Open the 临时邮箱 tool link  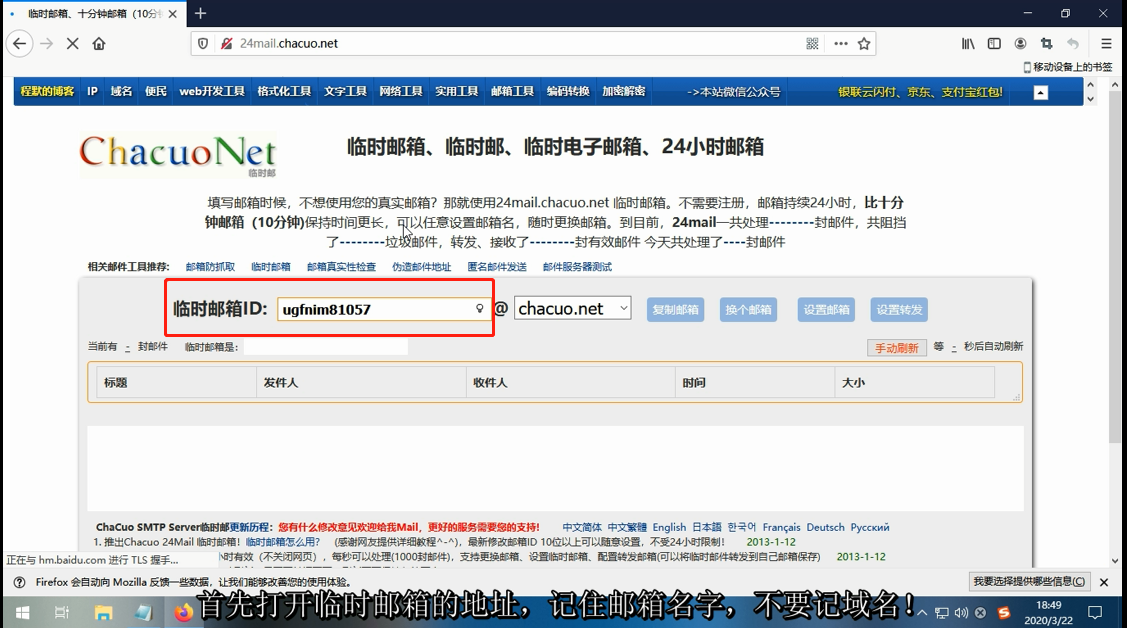(x=270, y=267)
